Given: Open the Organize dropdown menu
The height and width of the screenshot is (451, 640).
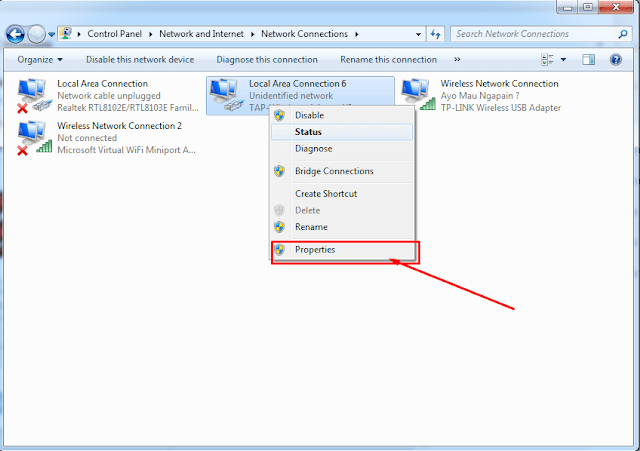Looking at the screenshot, I should (x=40, y=60).
